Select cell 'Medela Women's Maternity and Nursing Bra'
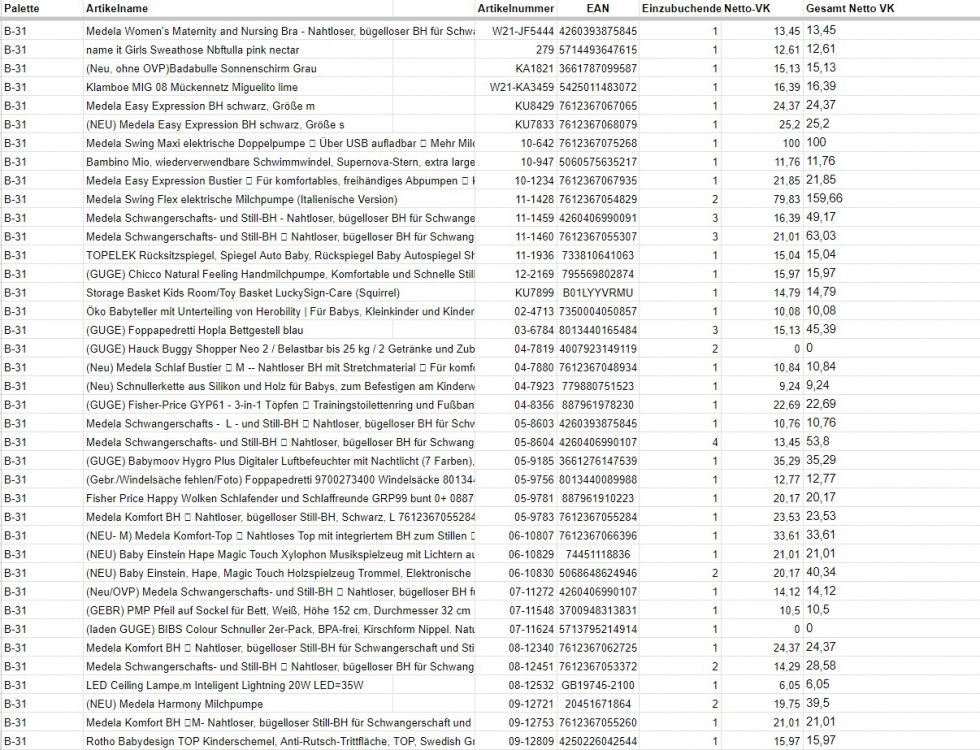 280,31
